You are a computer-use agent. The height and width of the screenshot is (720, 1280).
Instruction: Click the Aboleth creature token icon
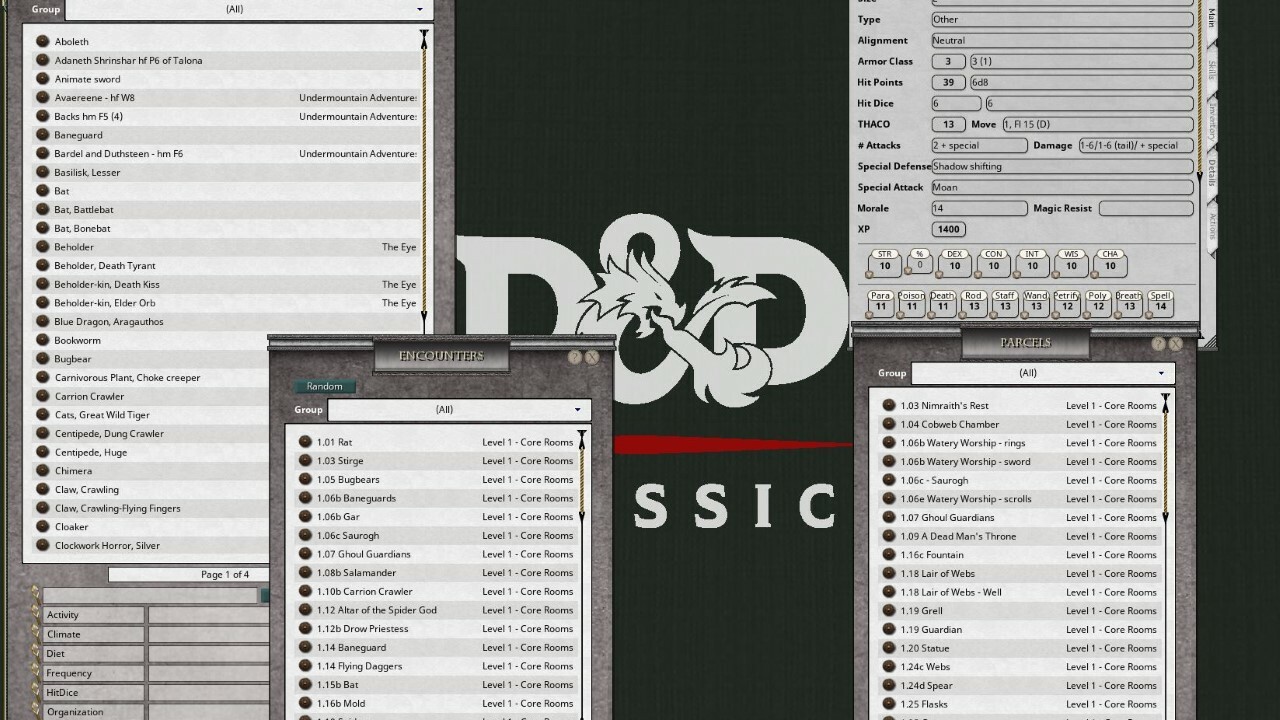coord(42,41)
